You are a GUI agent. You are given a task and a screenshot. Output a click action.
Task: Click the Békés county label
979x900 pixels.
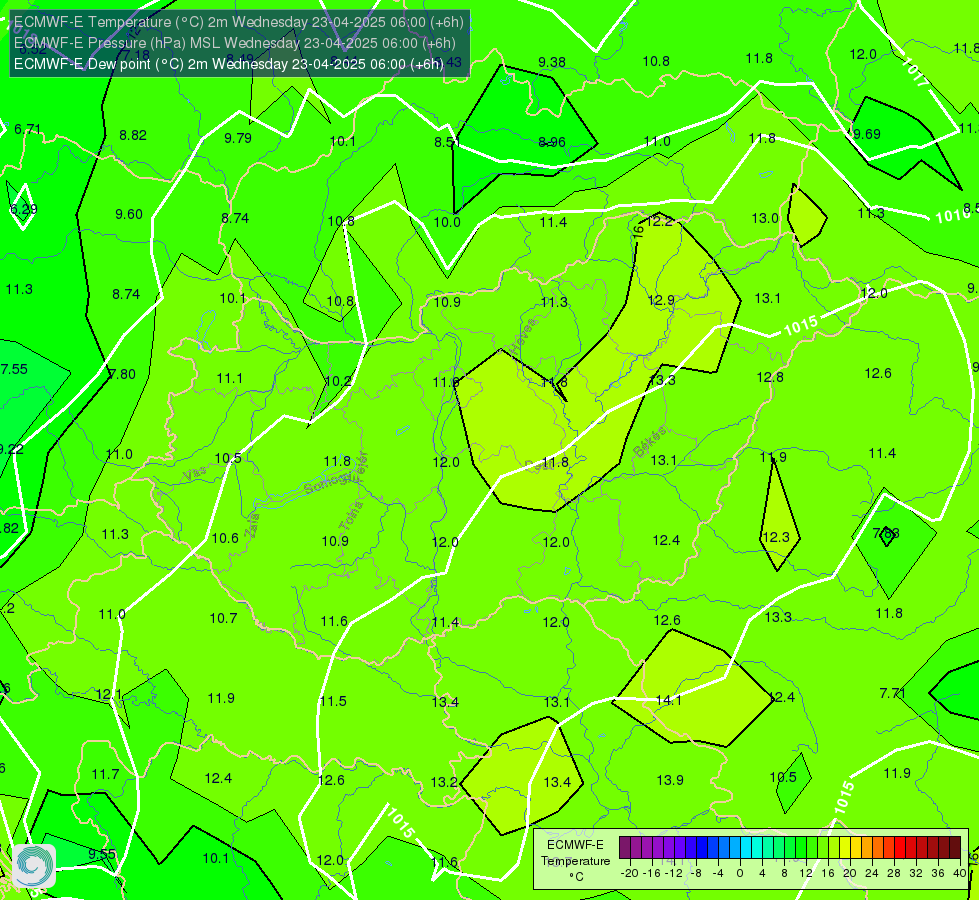[x=649, y=442]
